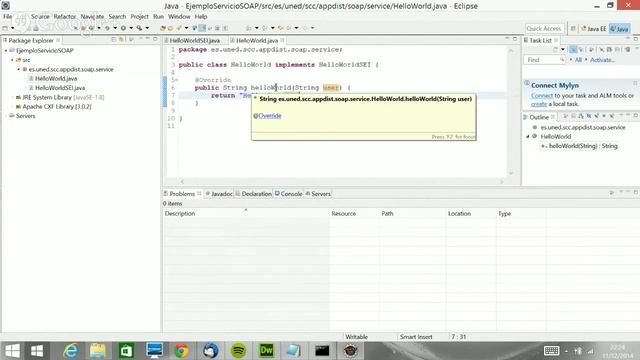640x360 pixels.
Task: Switch to the Console tab
Action: pos(289,194)
